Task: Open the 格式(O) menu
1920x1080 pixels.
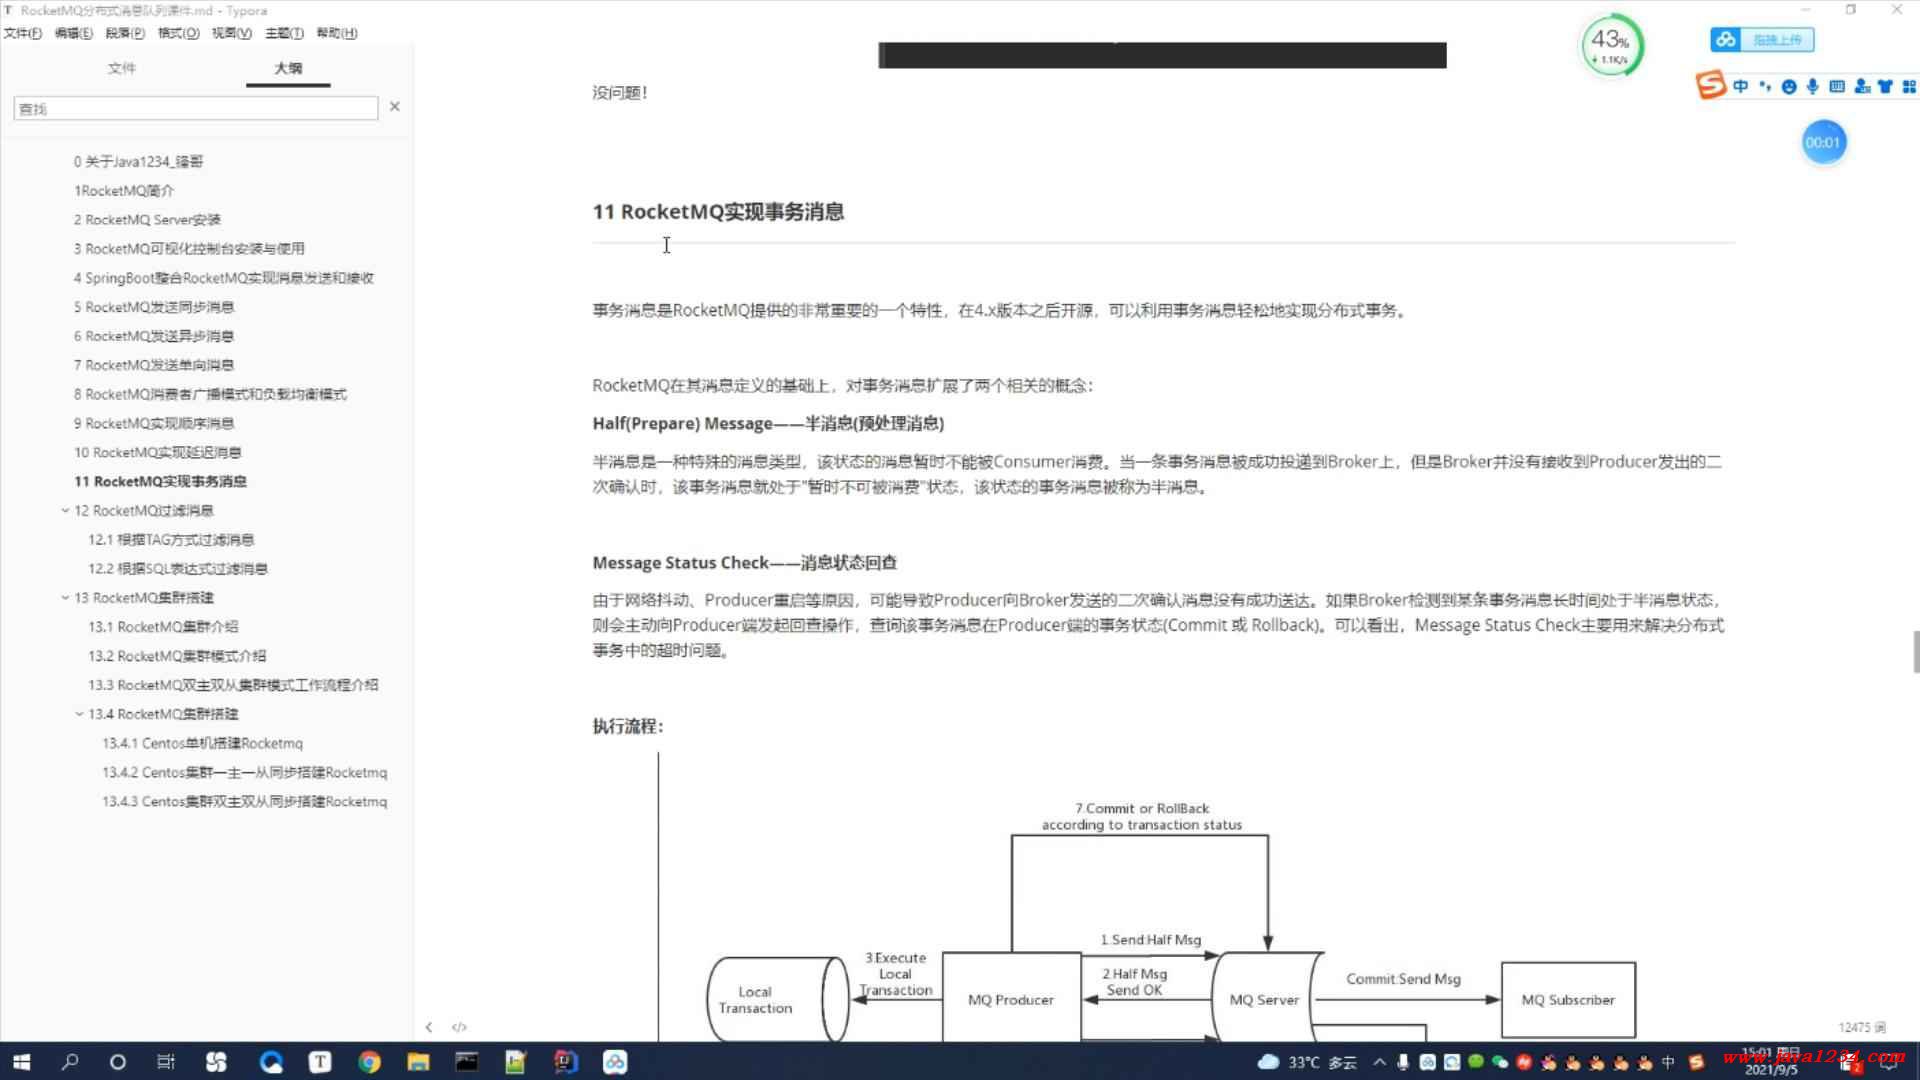Action: click(179, 33)
